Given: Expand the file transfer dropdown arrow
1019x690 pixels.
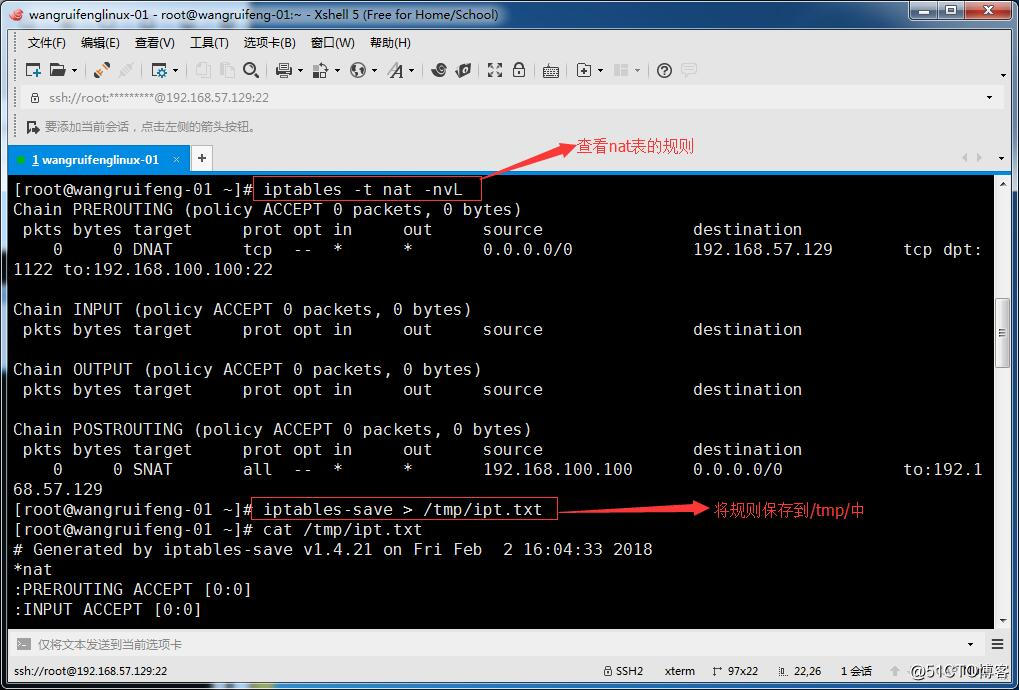Looking at the screenshot, I should [337, 70].
